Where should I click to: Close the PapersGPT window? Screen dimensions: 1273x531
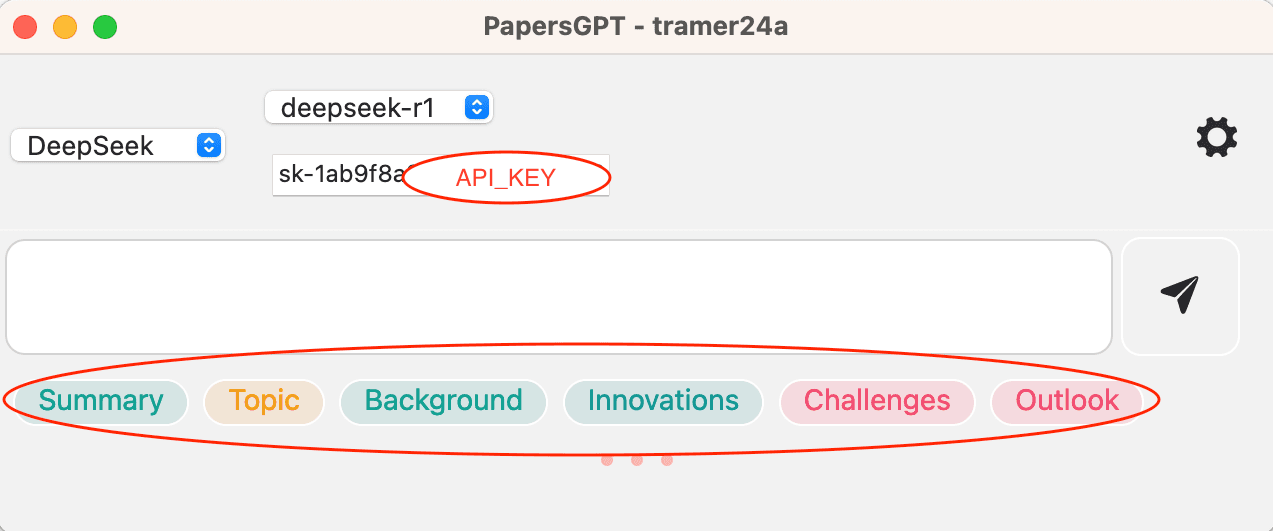pos(25,27)
